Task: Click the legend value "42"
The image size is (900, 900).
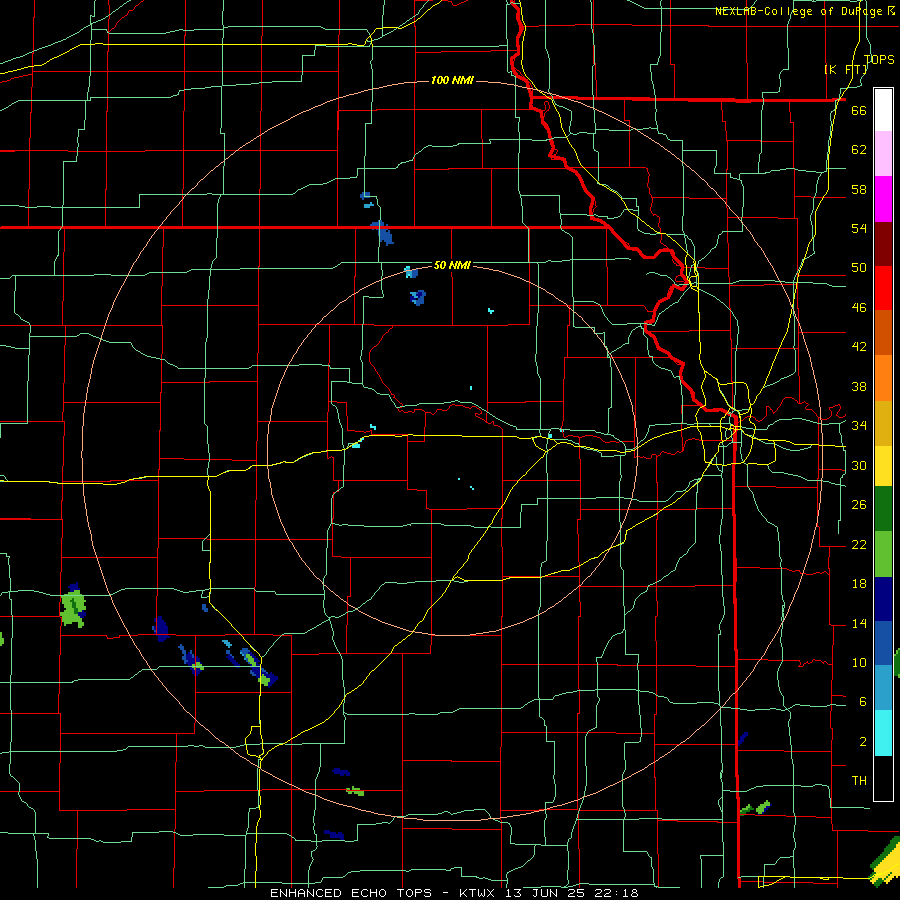Action: 859,347
